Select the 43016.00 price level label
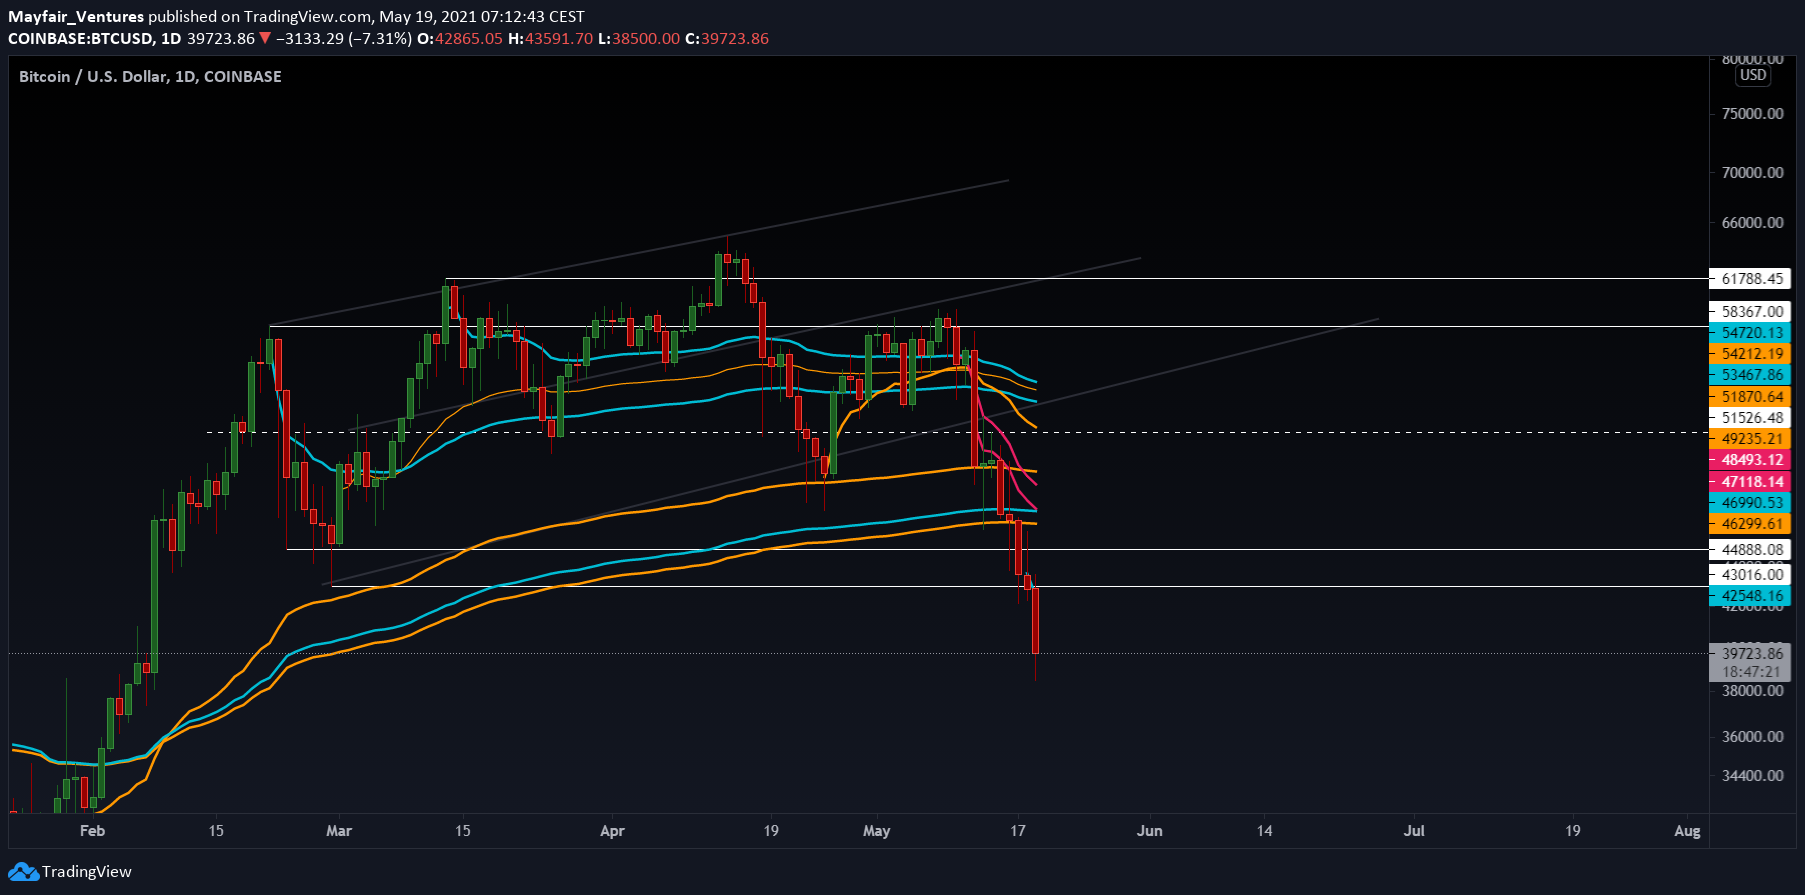 (1750, 575)
